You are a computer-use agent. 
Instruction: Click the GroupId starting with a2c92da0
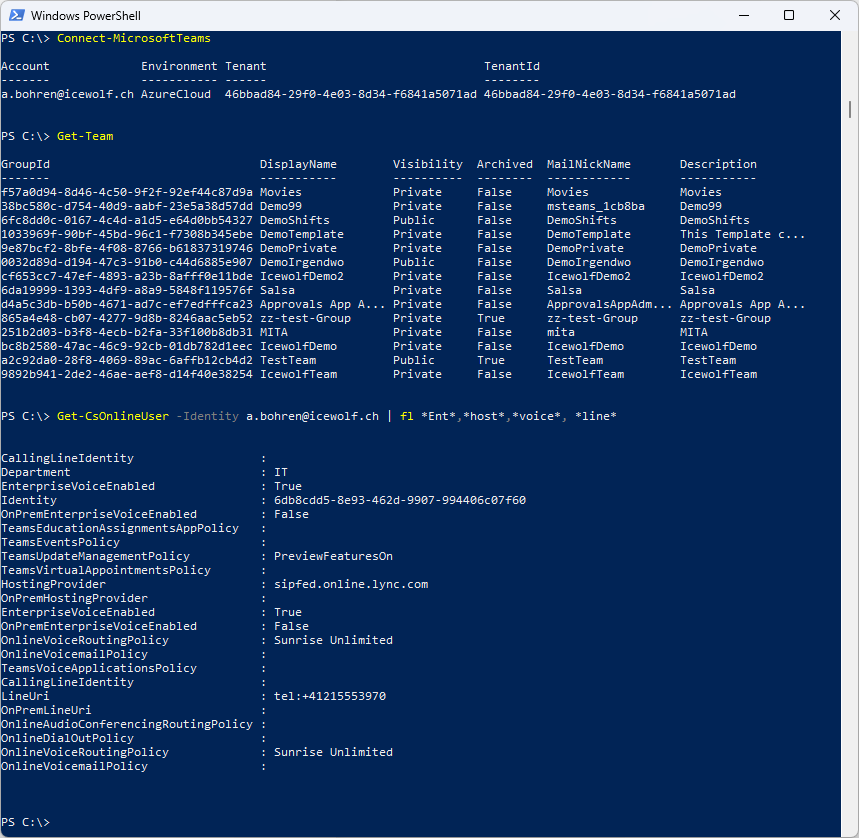tap(127, 360)
